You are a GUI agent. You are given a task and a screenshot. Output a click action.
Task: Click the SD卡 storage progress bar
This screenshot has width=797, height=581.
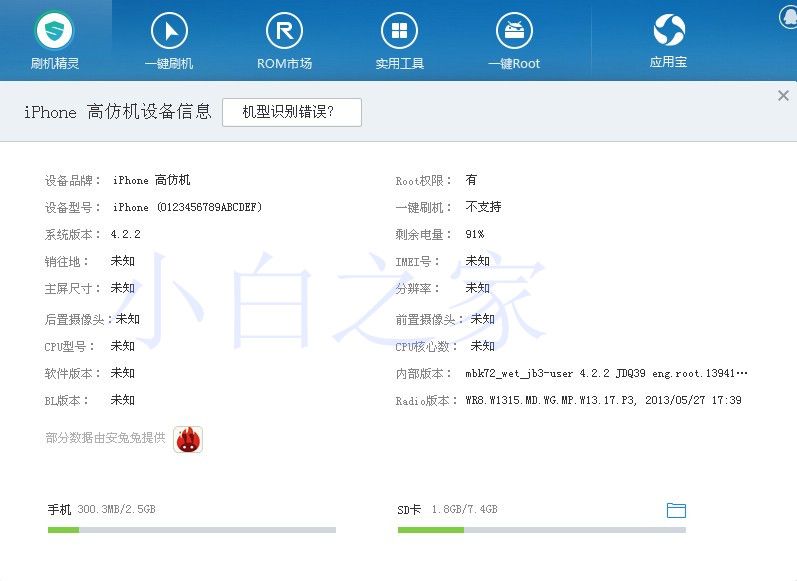pyautogui.click(x=542, y=530)
